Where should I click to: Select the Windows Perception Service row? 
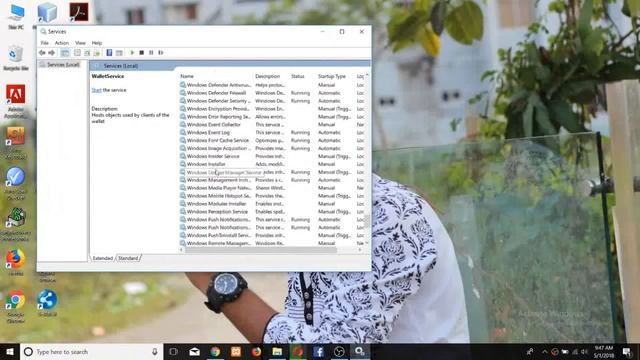click(x=271, y=212)
